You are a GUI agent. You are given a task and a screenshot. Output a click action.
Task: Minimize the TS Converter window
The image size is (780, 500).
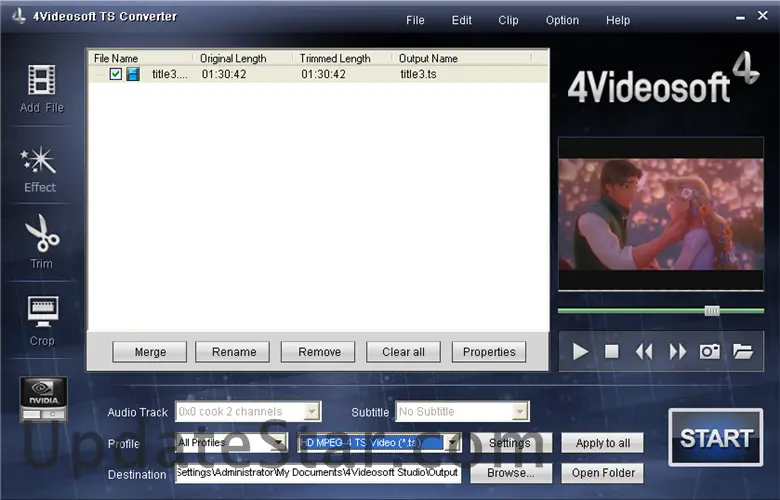(740, 17)
